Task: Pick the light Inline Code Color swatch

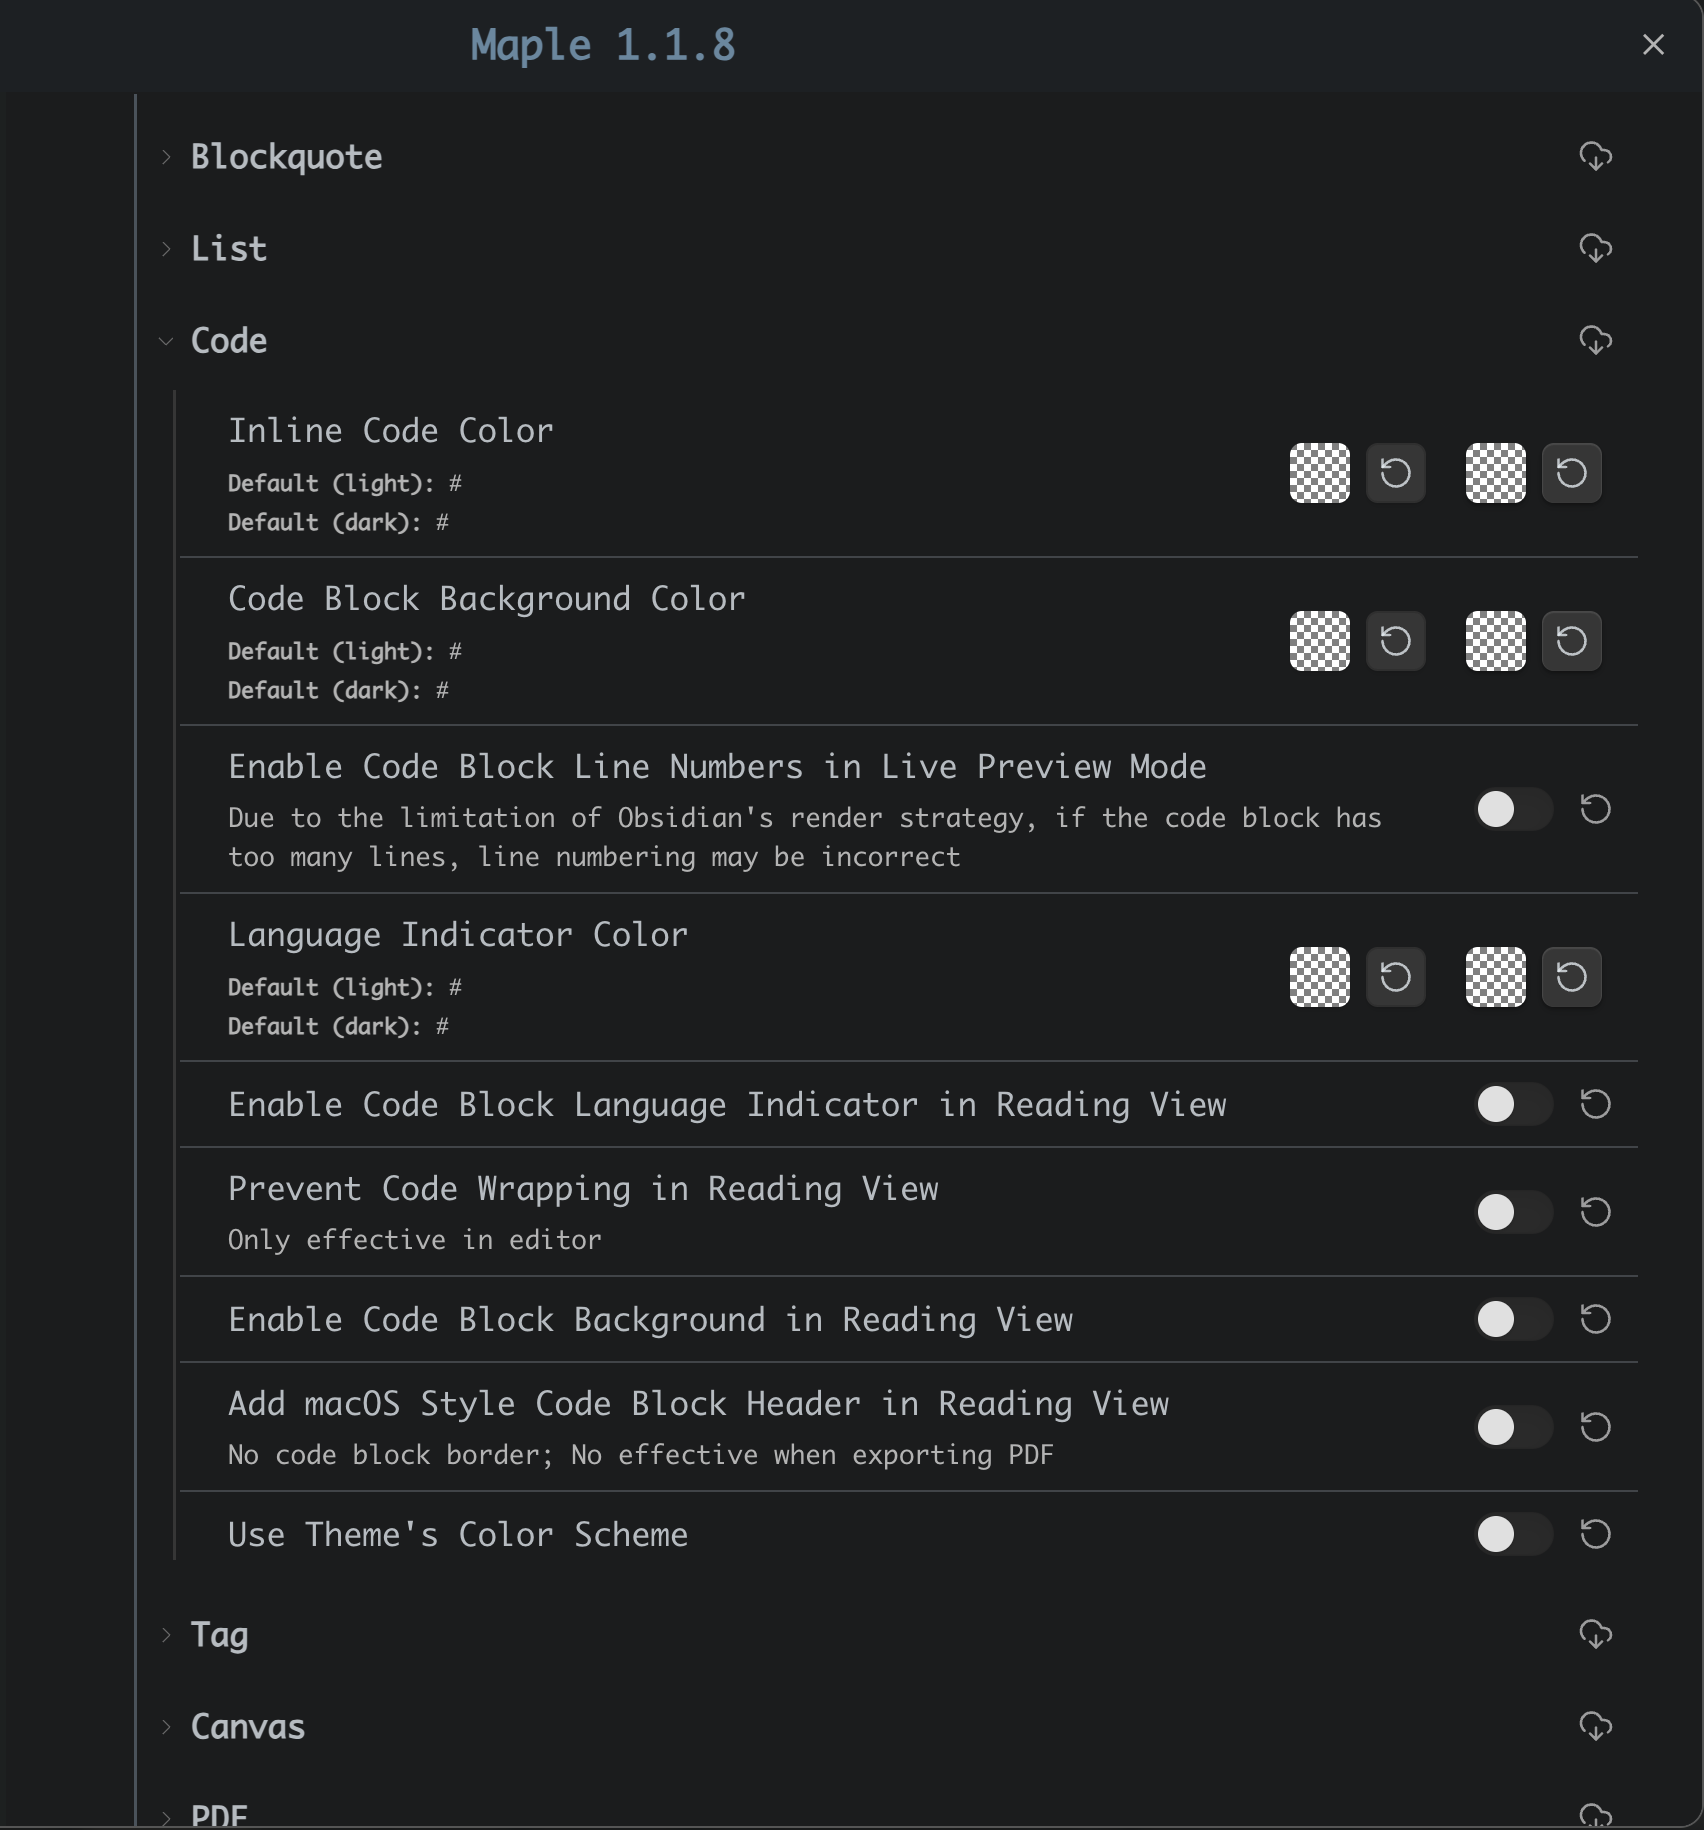Action: [1319, 473]
